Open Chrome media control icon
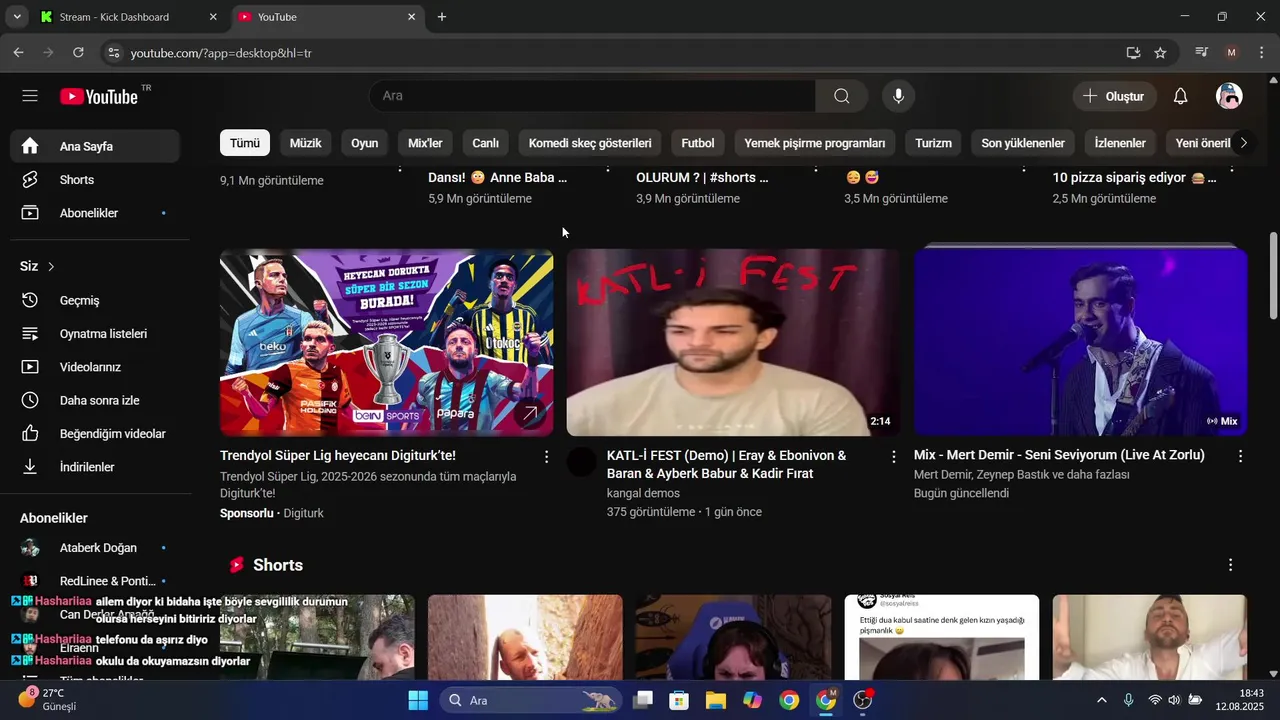This screenshot has height=720, width=1280. tap(1202, 52)
